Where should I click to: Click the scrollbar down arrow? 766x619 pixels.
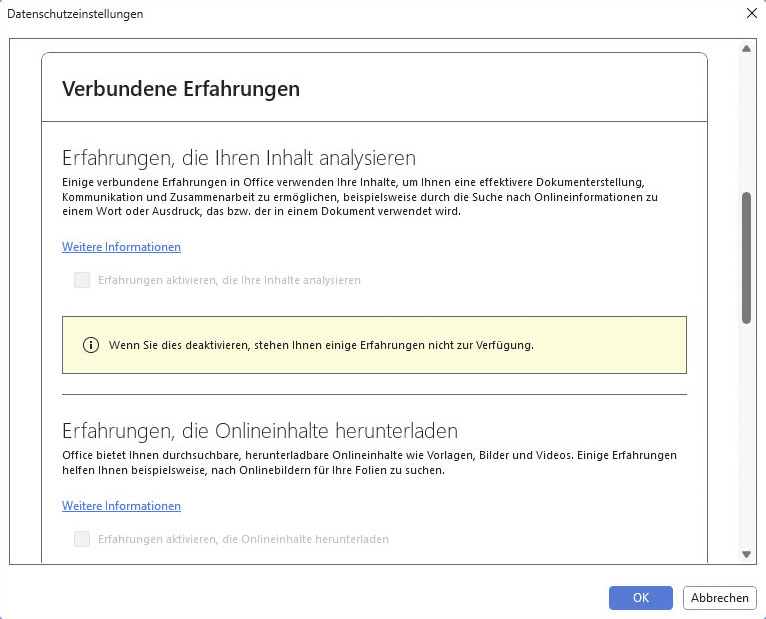[x=746, y=554]
